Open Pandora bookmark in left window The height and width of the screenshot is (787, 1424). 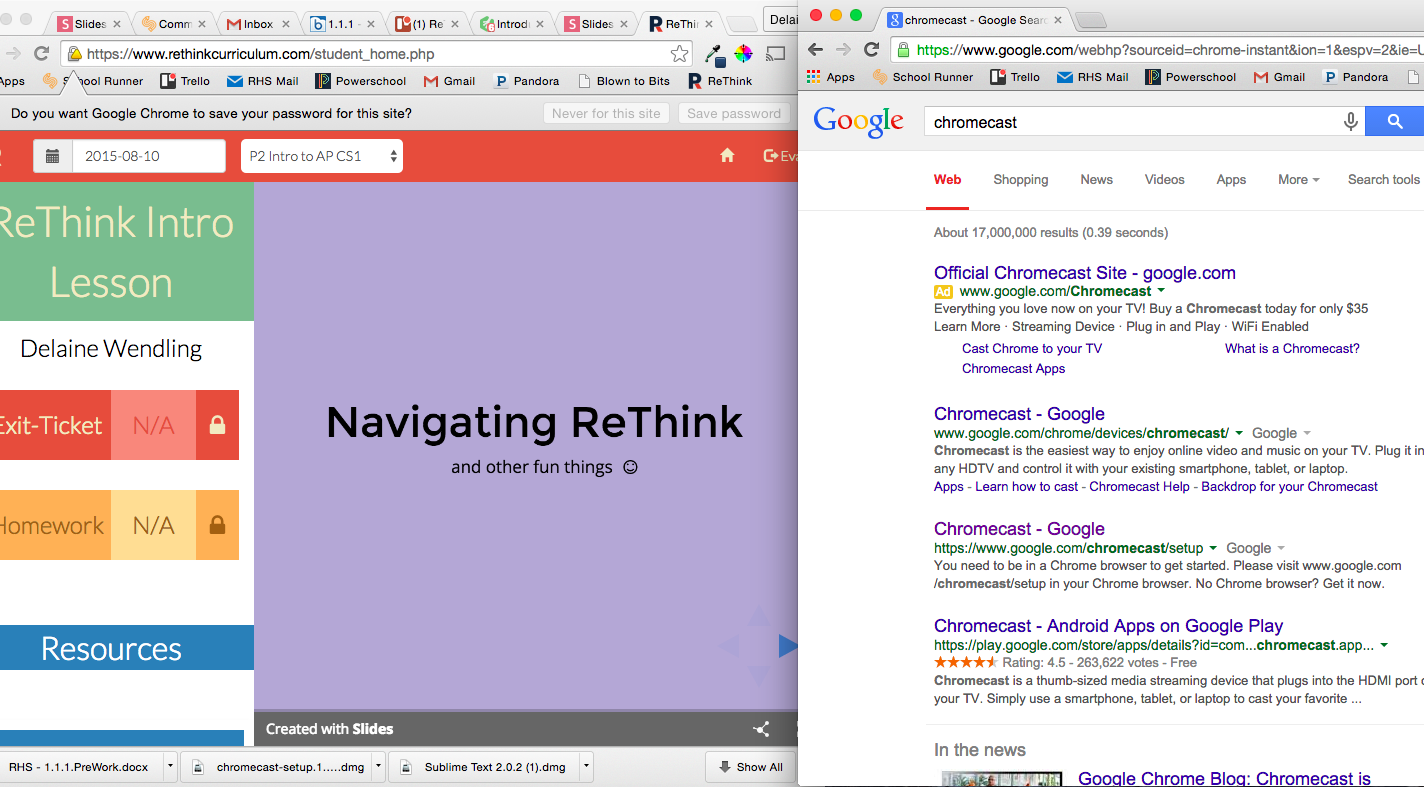[527, 81]
